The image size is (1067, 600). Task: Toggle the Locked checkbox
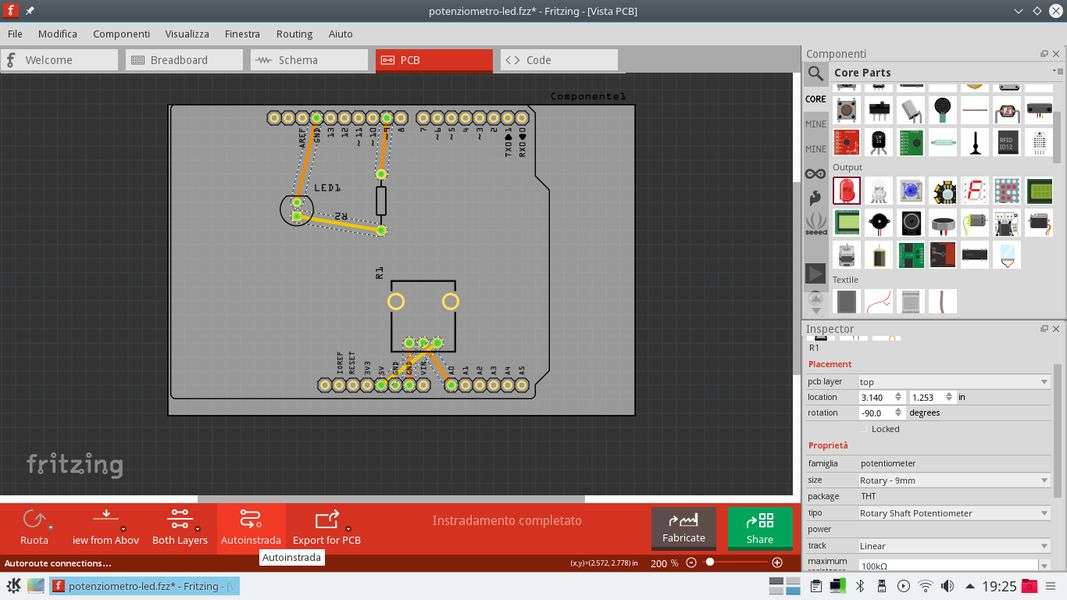click(x=864, y=429)
